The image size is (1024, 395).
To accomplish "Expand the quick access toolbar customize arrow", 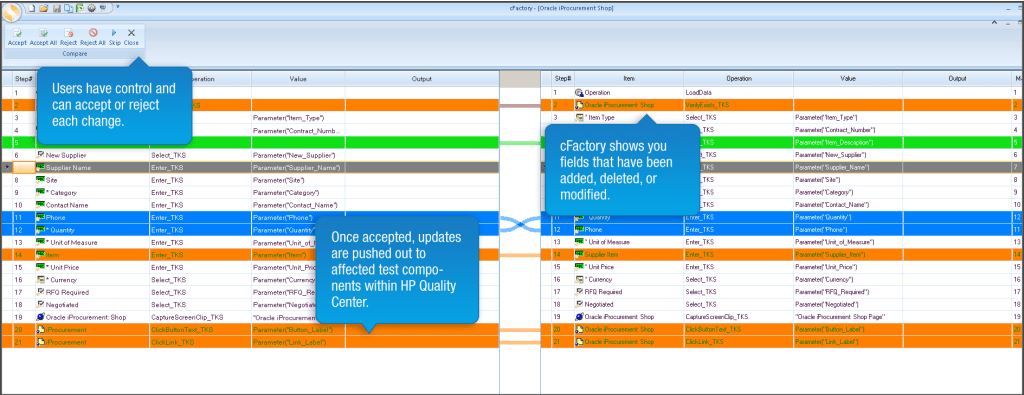I will 118,7.
